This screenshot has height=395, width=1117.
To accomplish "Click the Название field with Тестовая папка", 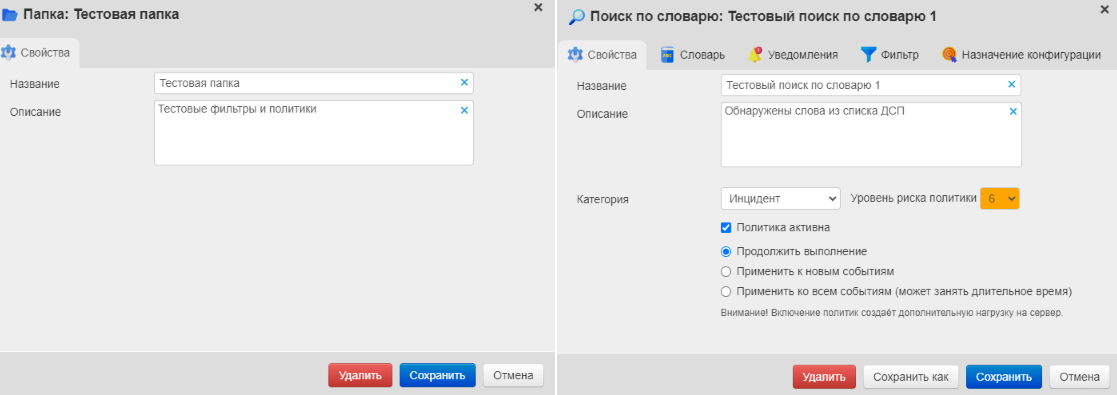I will click(313, 83).
